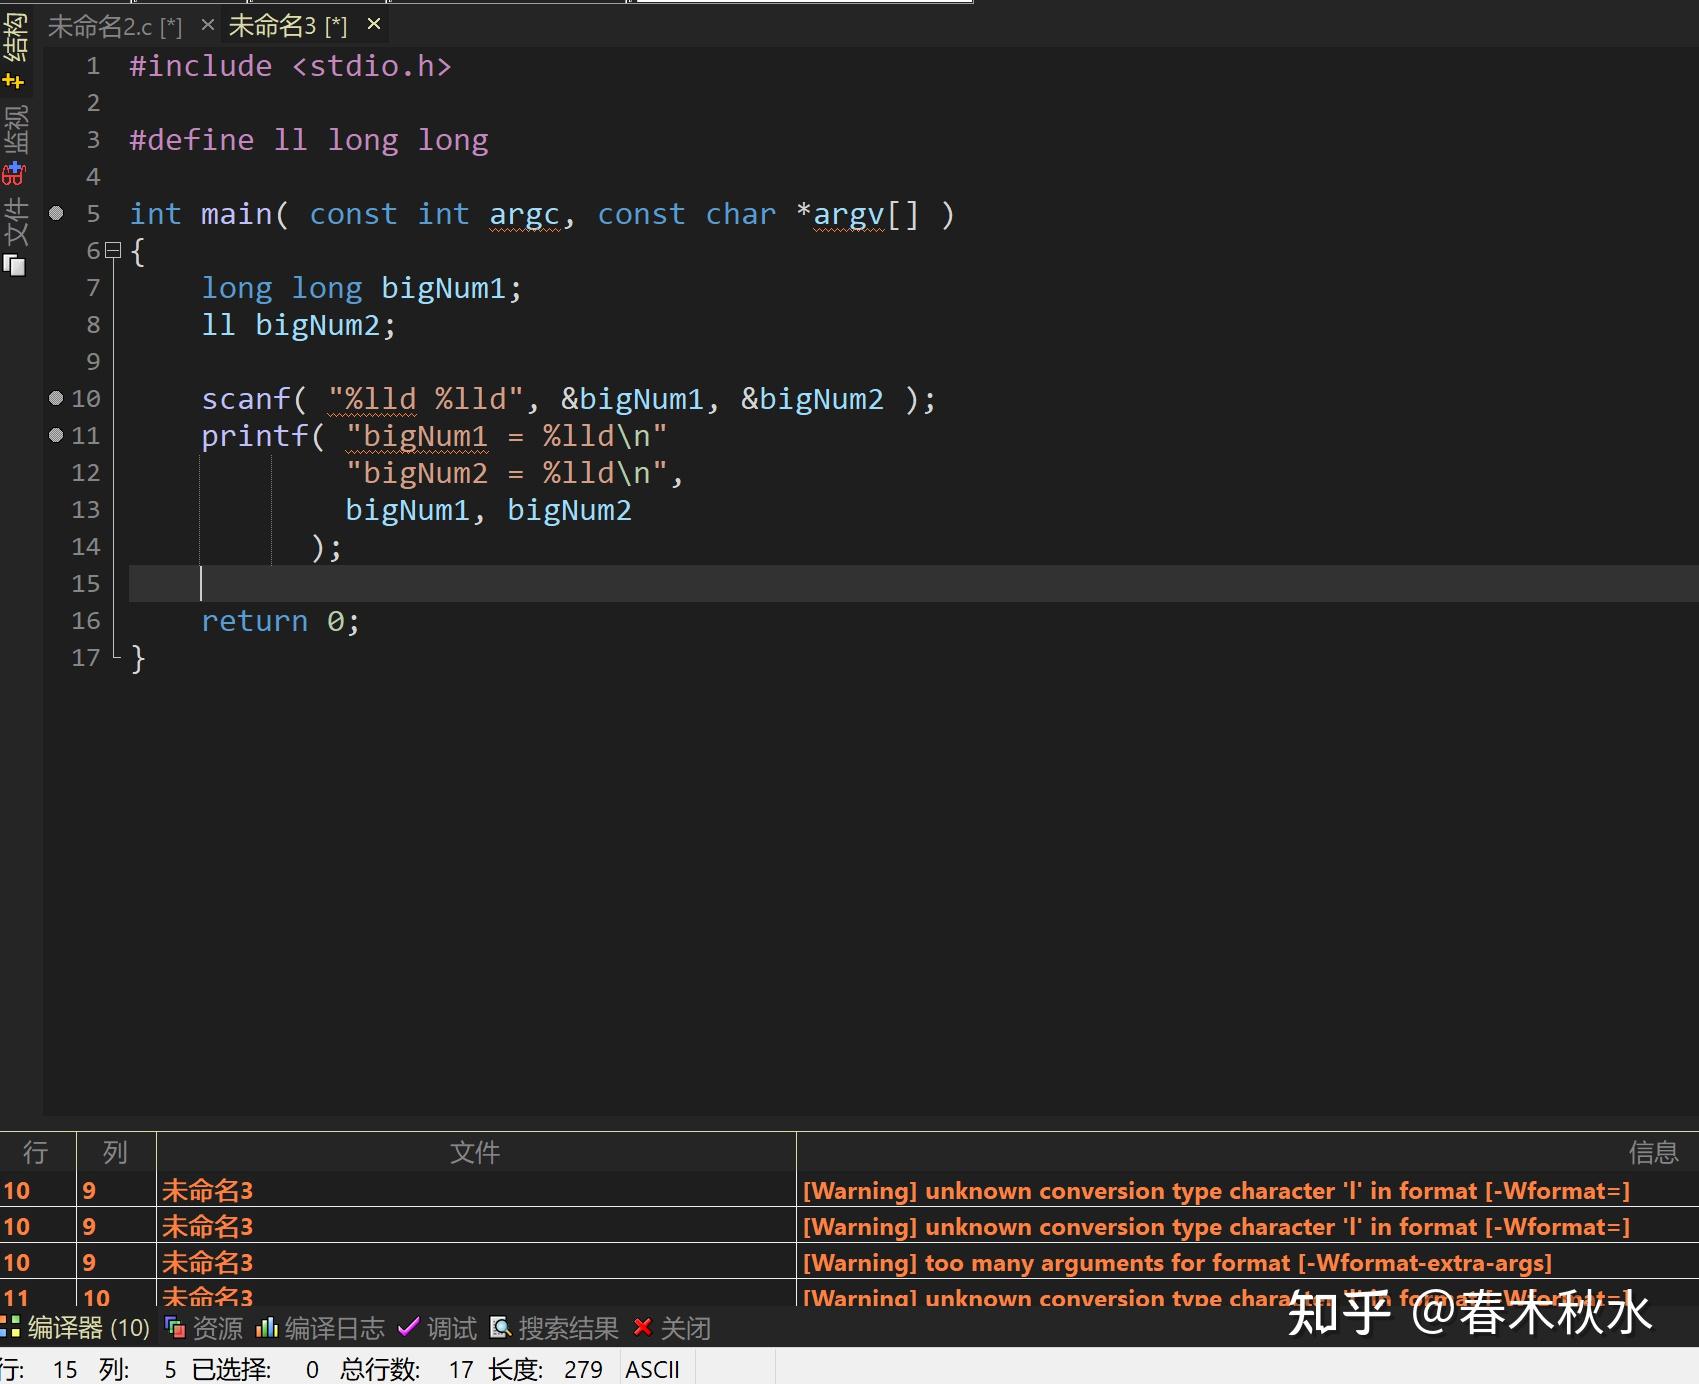Click the 长度 279 status bar entry

tap(546, 1369)
